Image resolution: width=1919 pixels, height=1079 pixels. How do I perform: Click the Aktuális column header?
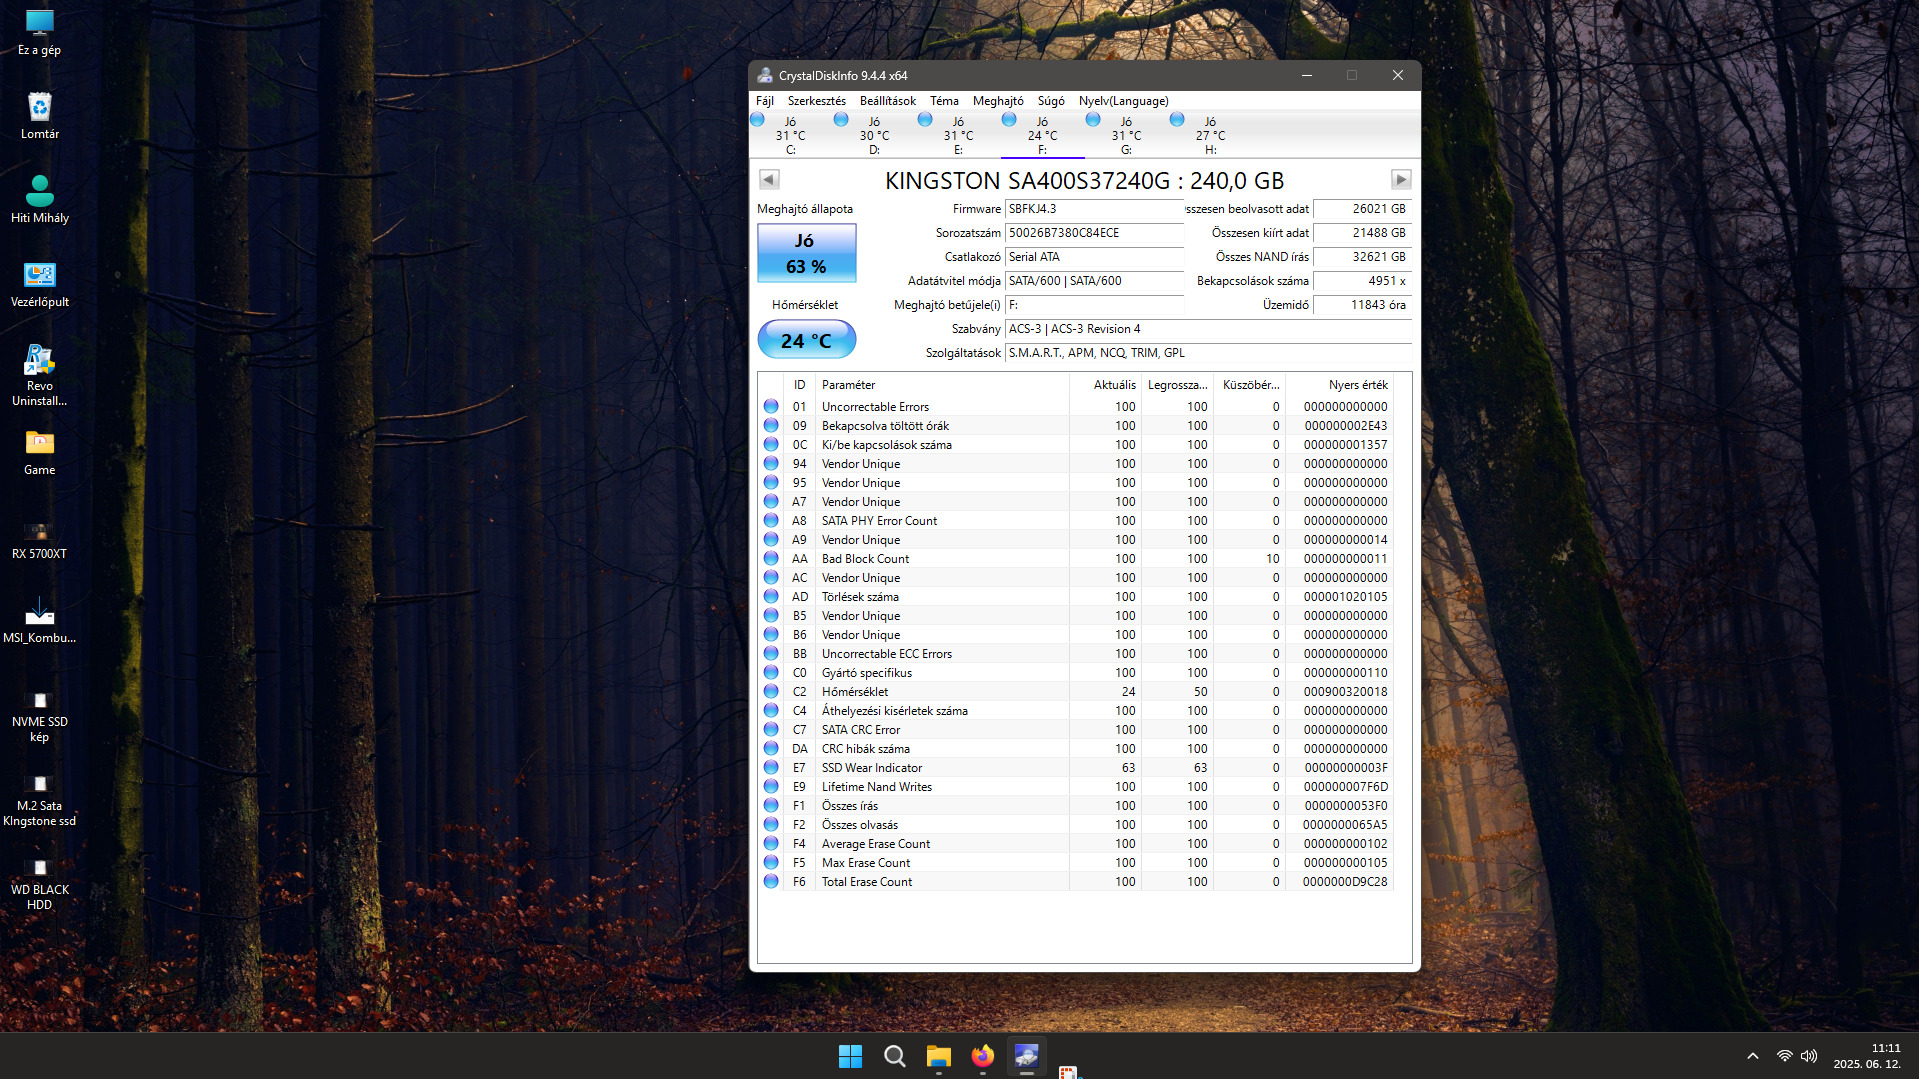click(x=1106, y=385)
